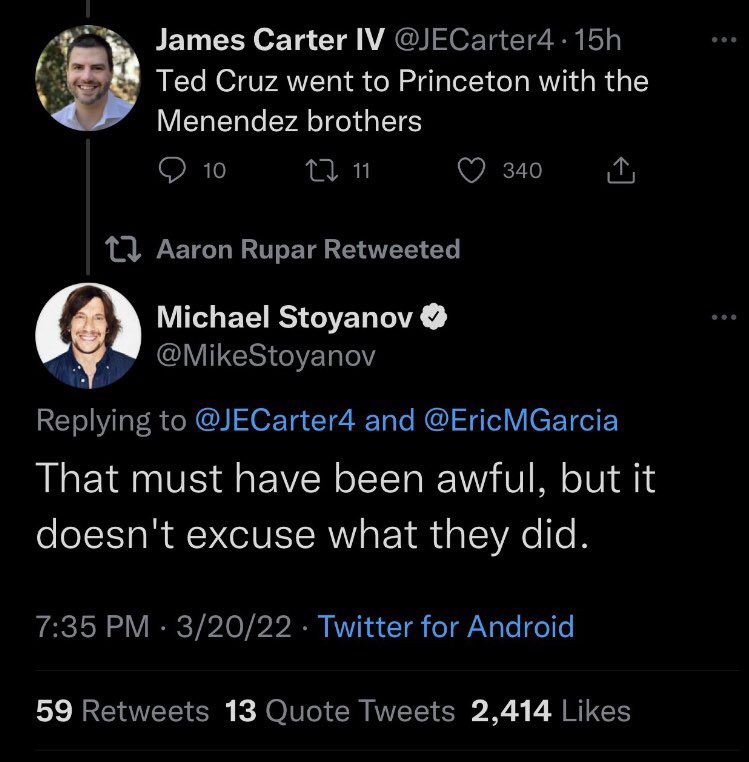View the 2,414 Likes list
This screenshot has height=762, width=749.
coord(551,711)
